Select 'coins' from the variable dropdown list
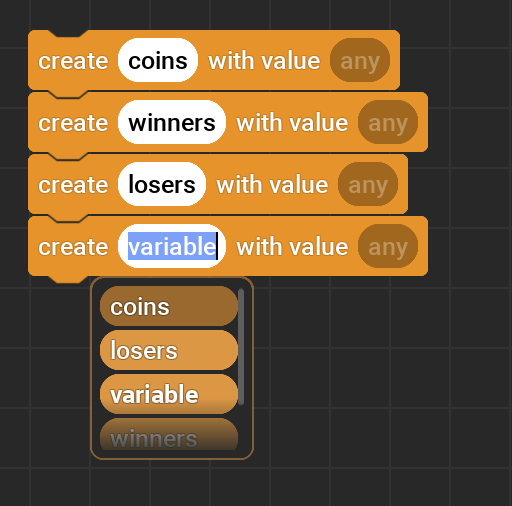 coord(169,306)
